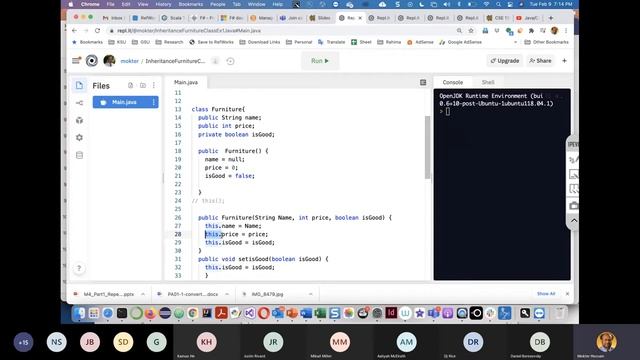The width and height of the screenshot is (640, 360).
Task: Expand options for IMG_8479.jpg download
Action: point(311,294)
